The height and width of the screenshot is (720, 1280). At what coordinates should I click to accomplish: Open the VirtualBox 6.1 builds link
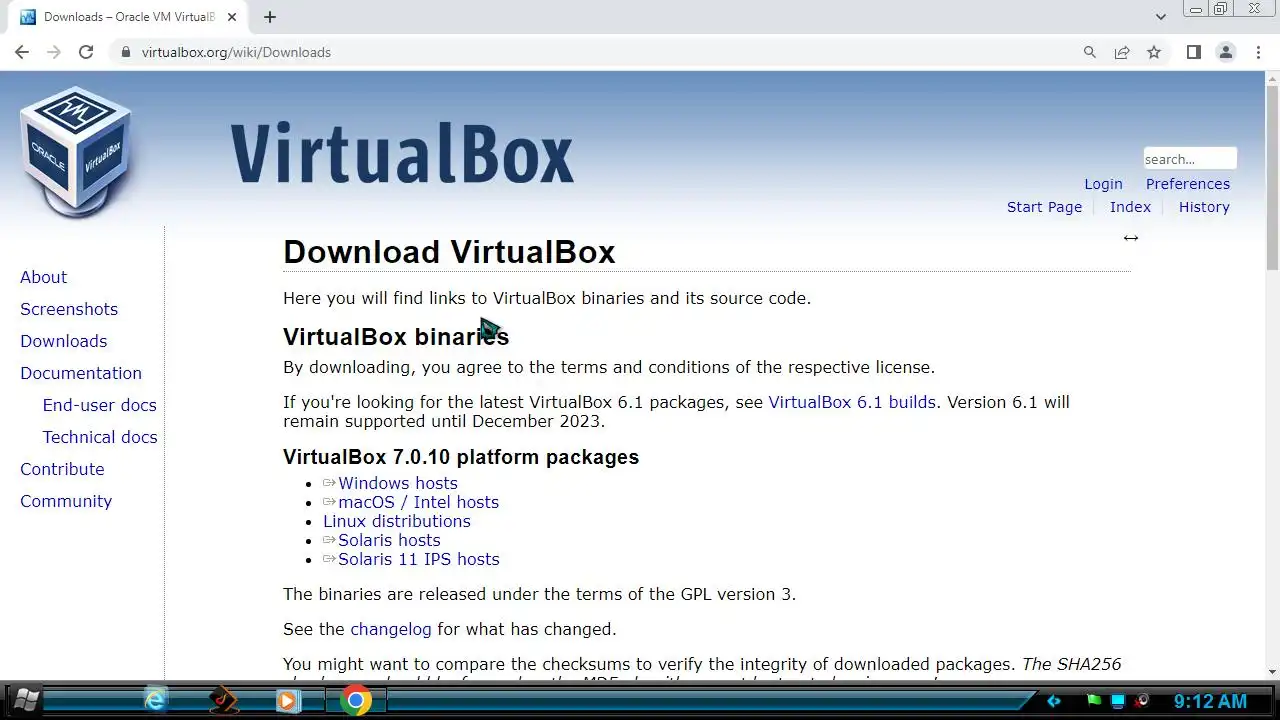pyautogui.click(x=852, y=402)
